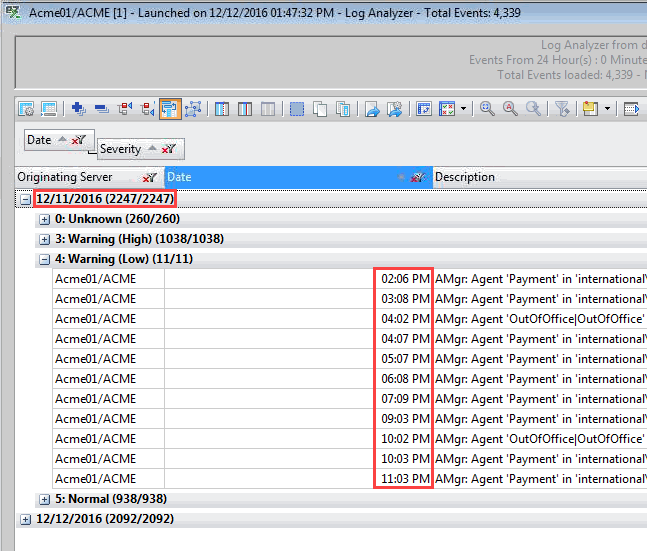
Task: Click the blue minus collapse-all toolbar icon
Action: [x=101, y=108]
